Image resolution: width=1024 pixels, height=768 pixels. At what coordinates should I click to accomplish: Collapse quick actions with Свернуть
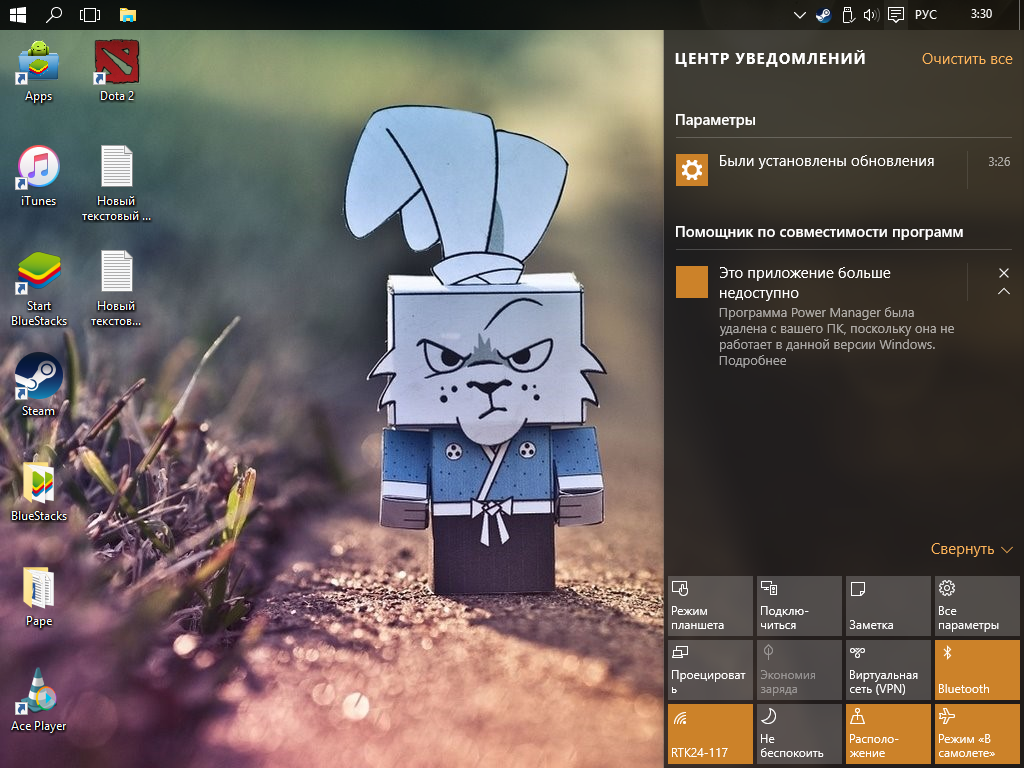(971, 549)
